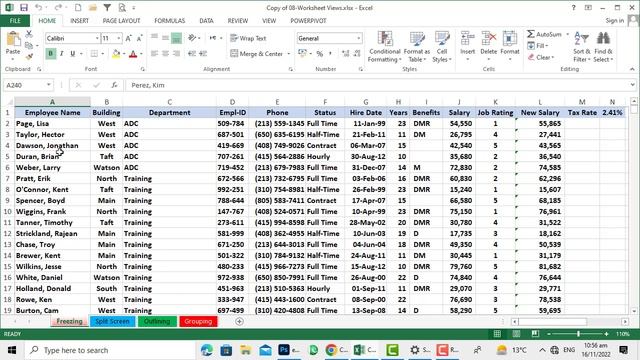
Task: Toggle Italic formatting
Action: pyautogui.click(x=62, y=53)
